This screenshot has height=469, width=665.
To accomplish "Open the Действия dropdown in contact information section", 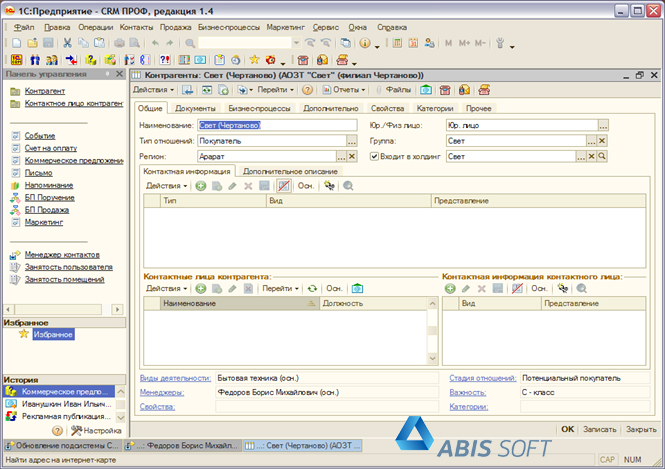I will 166,186.
